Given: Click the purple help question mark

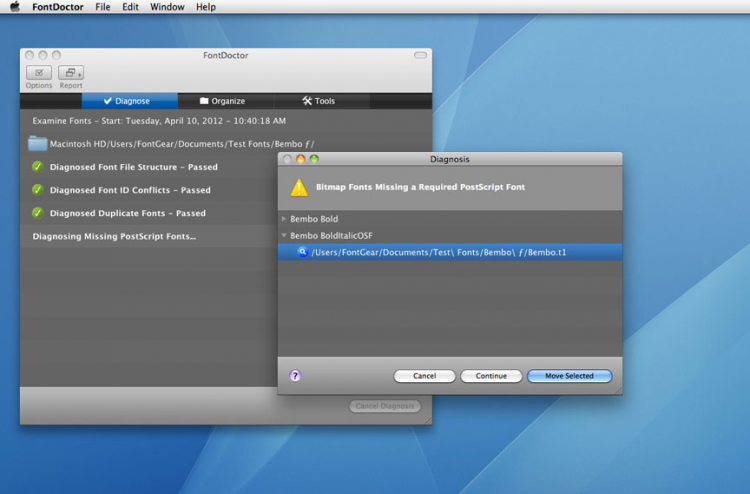Looking at the screenshot, I should point(295,375).
